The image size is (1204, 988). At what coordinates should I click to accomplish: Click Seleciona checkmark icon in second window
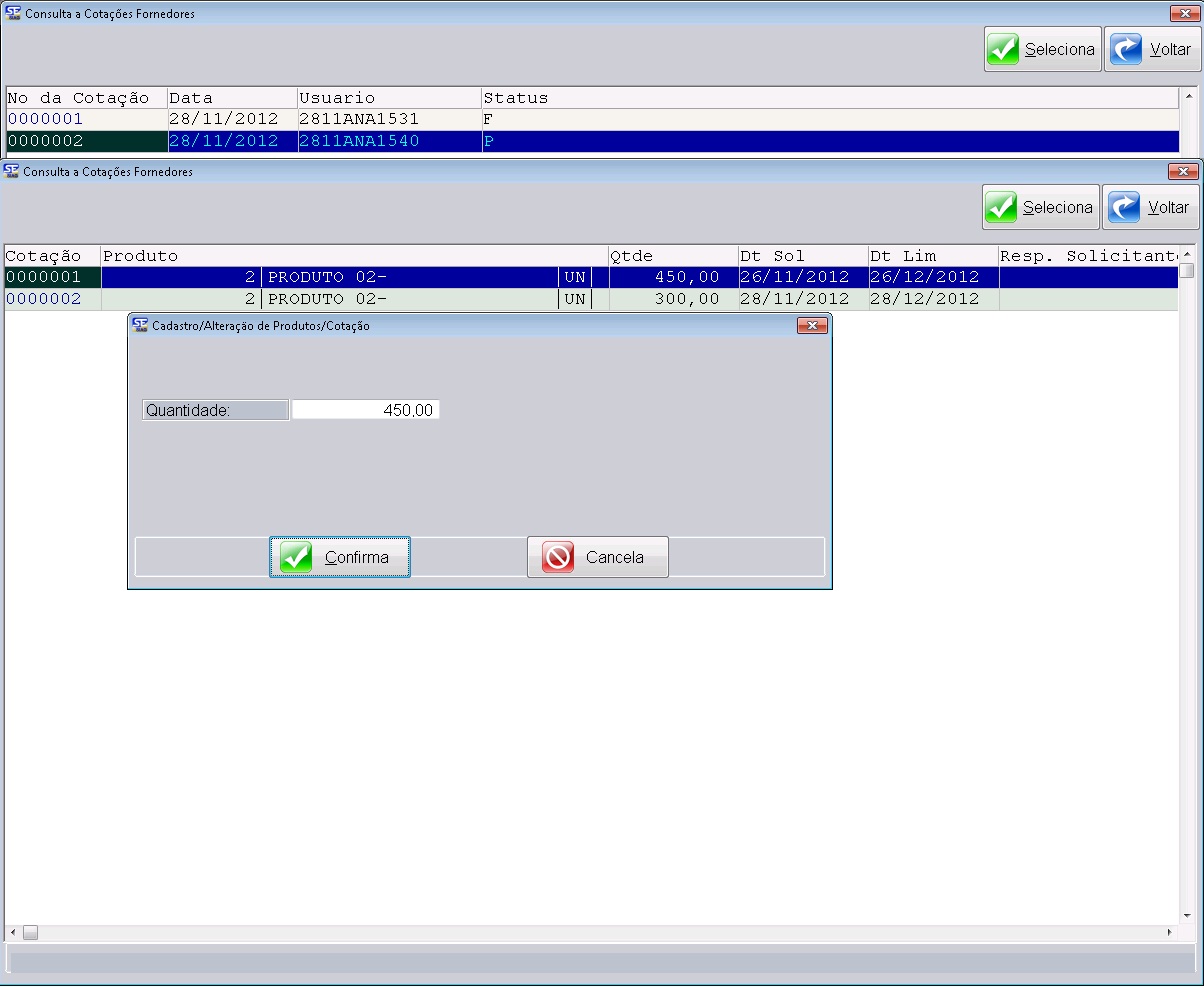1001,207
